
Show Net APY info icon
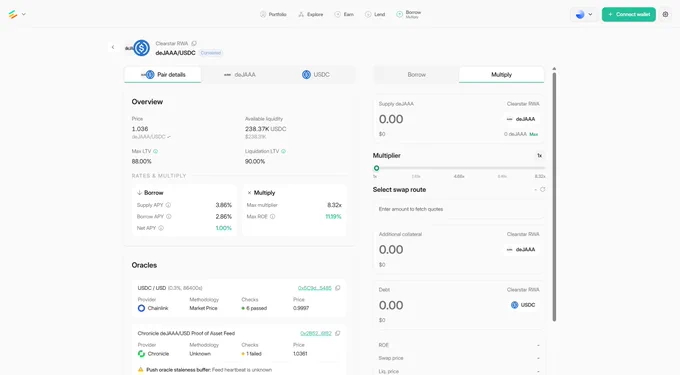(161, 228)
